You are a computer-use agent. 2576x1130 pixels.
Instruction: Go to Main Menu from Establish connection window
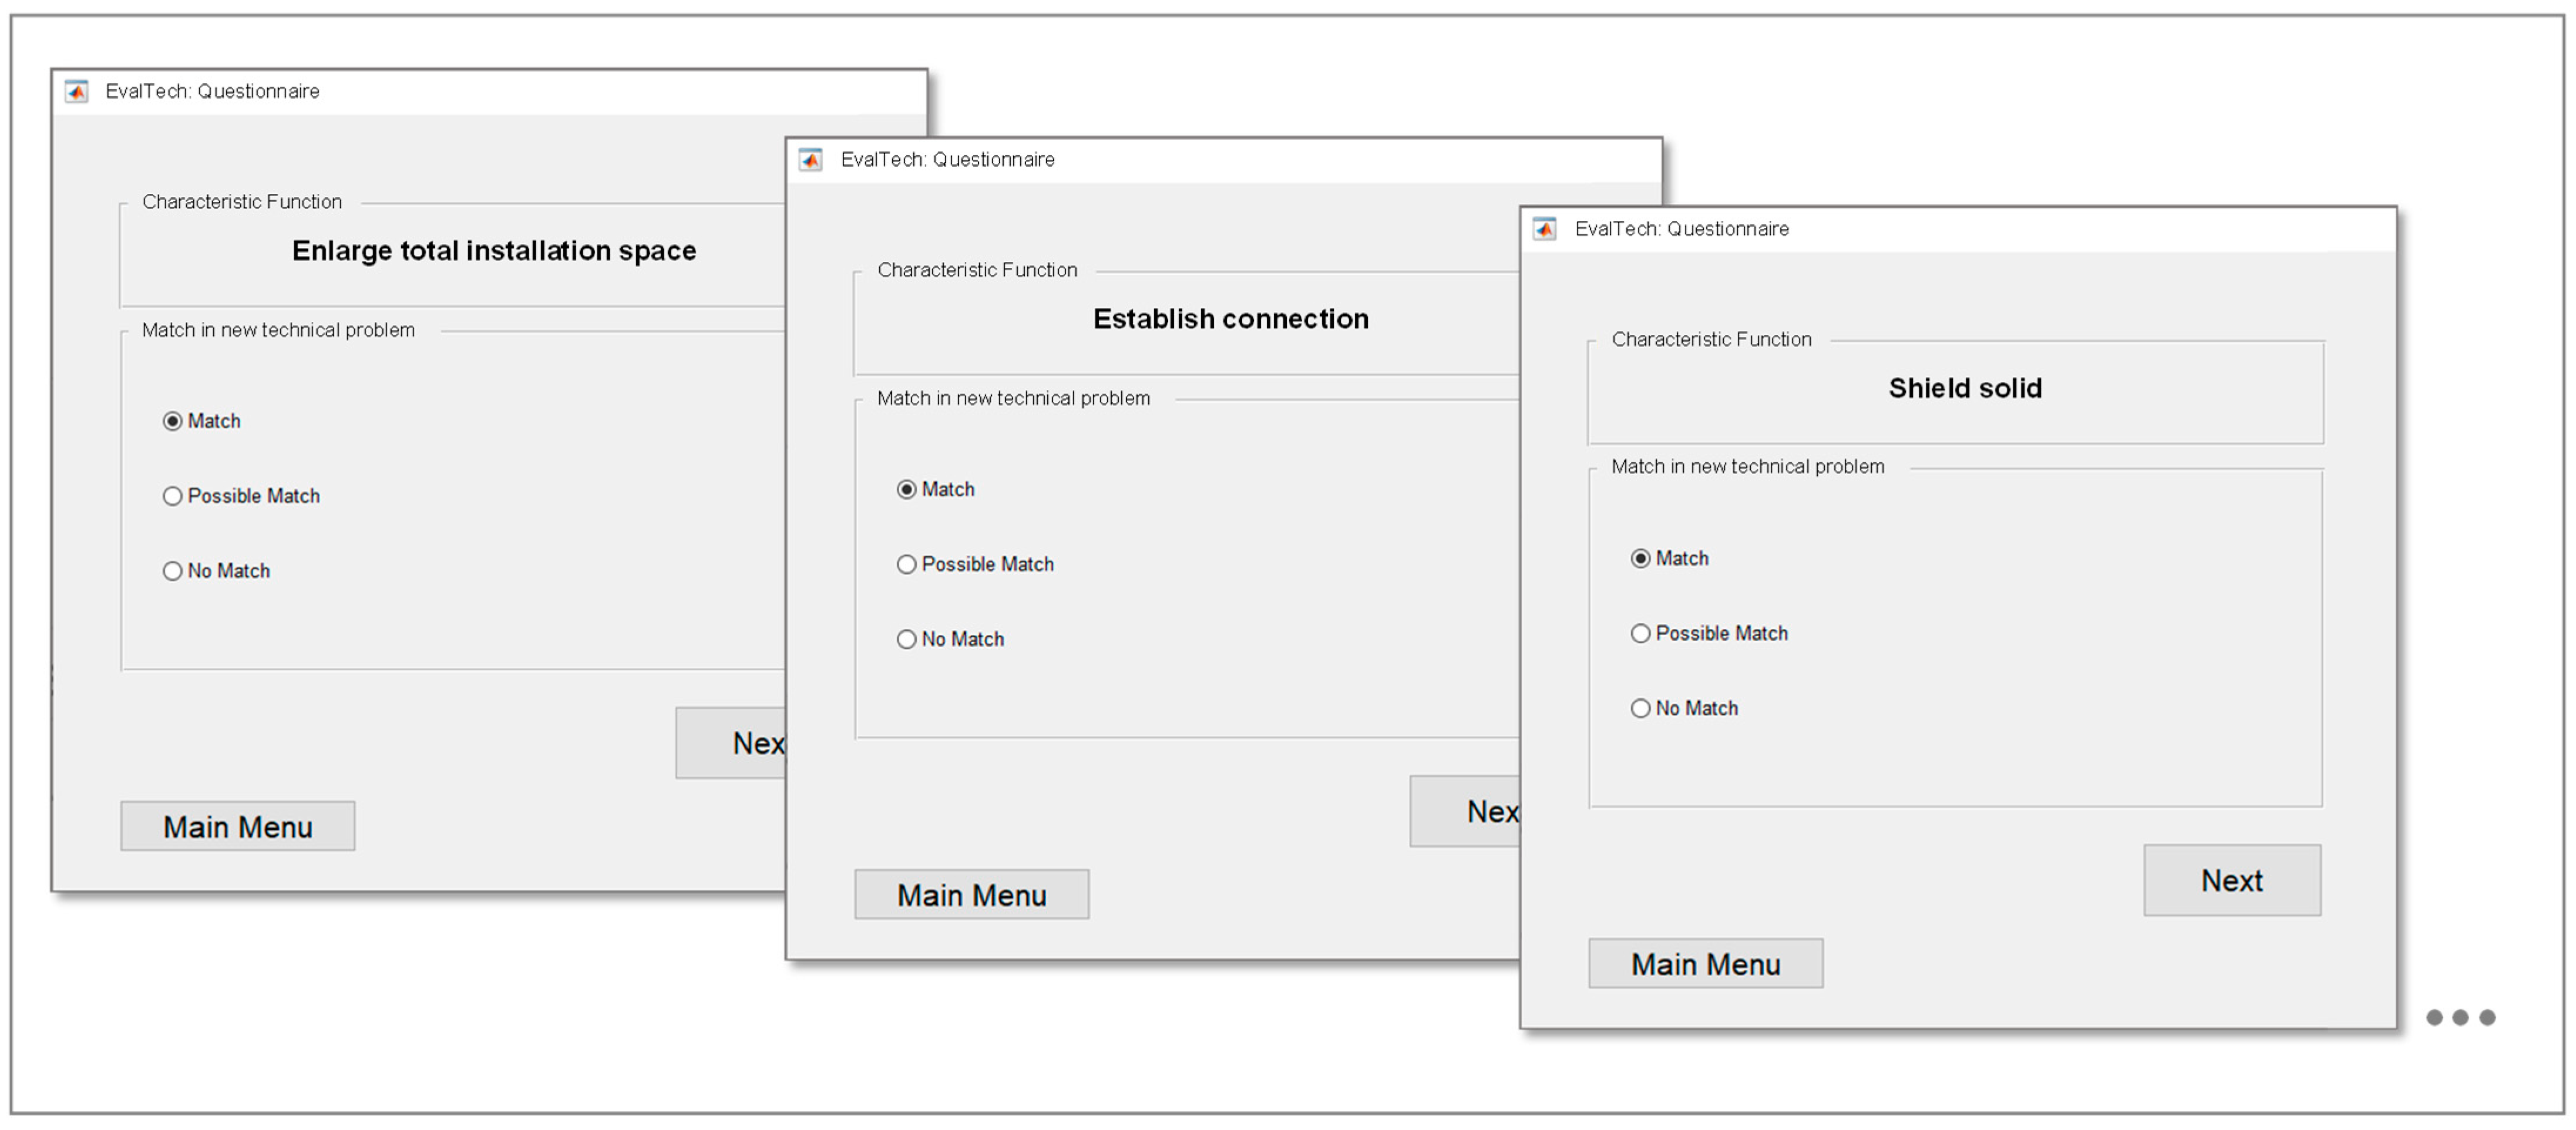pos(971,894)
